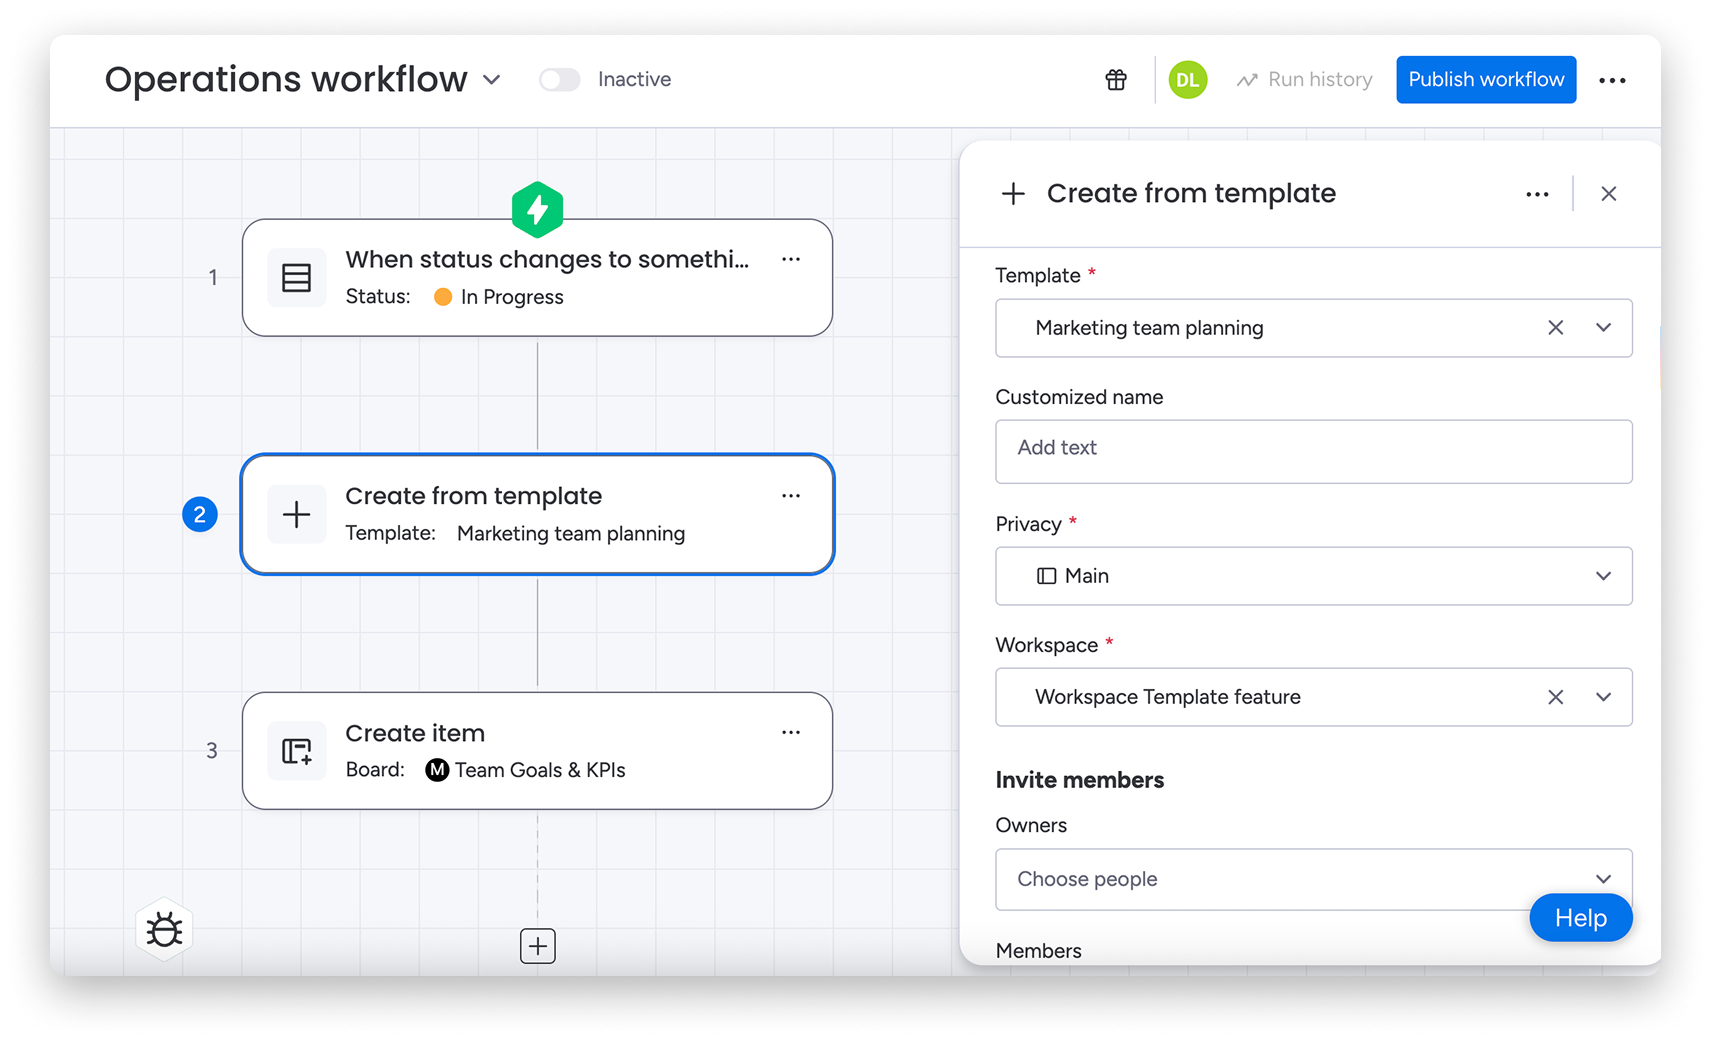Screen dimensions: 1711x1041
Task: Click the DL user avatar
Action: [1187, 80]
